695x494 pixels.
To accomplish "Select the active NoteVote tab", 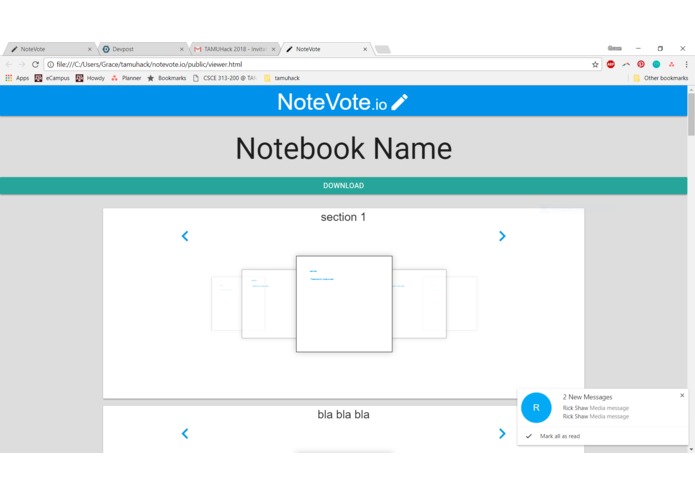I will 326,49.
